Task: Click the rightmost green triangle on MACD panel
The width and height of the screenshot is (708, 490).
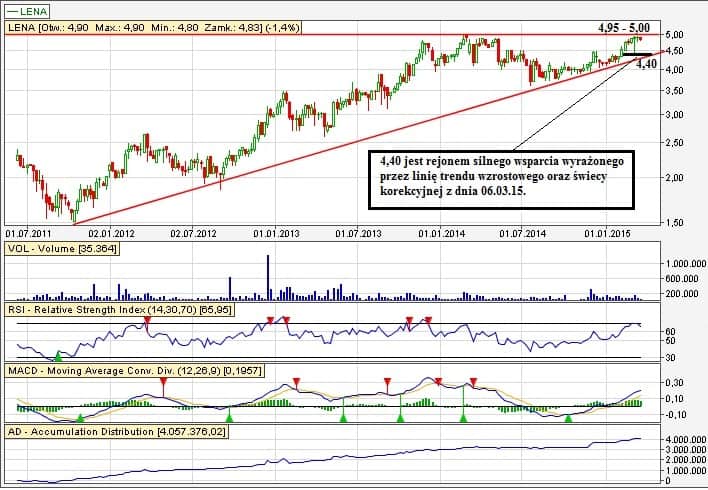Action: point(569,417)
